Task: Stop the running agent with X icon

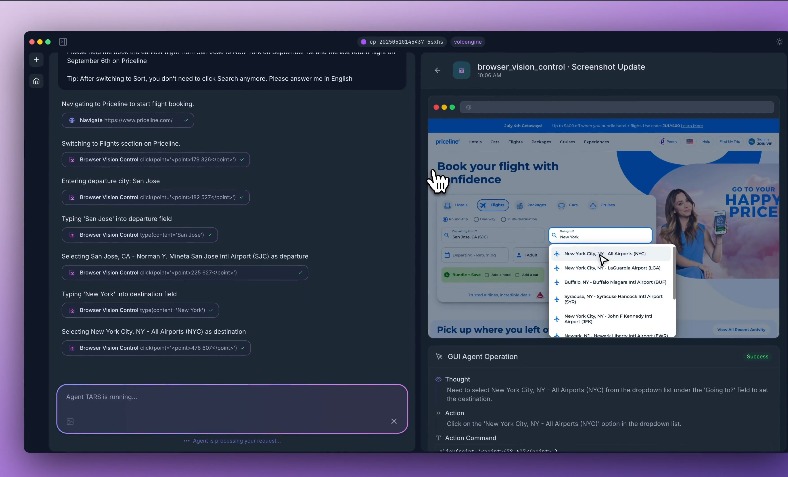Action: click(x=394, y=421)
